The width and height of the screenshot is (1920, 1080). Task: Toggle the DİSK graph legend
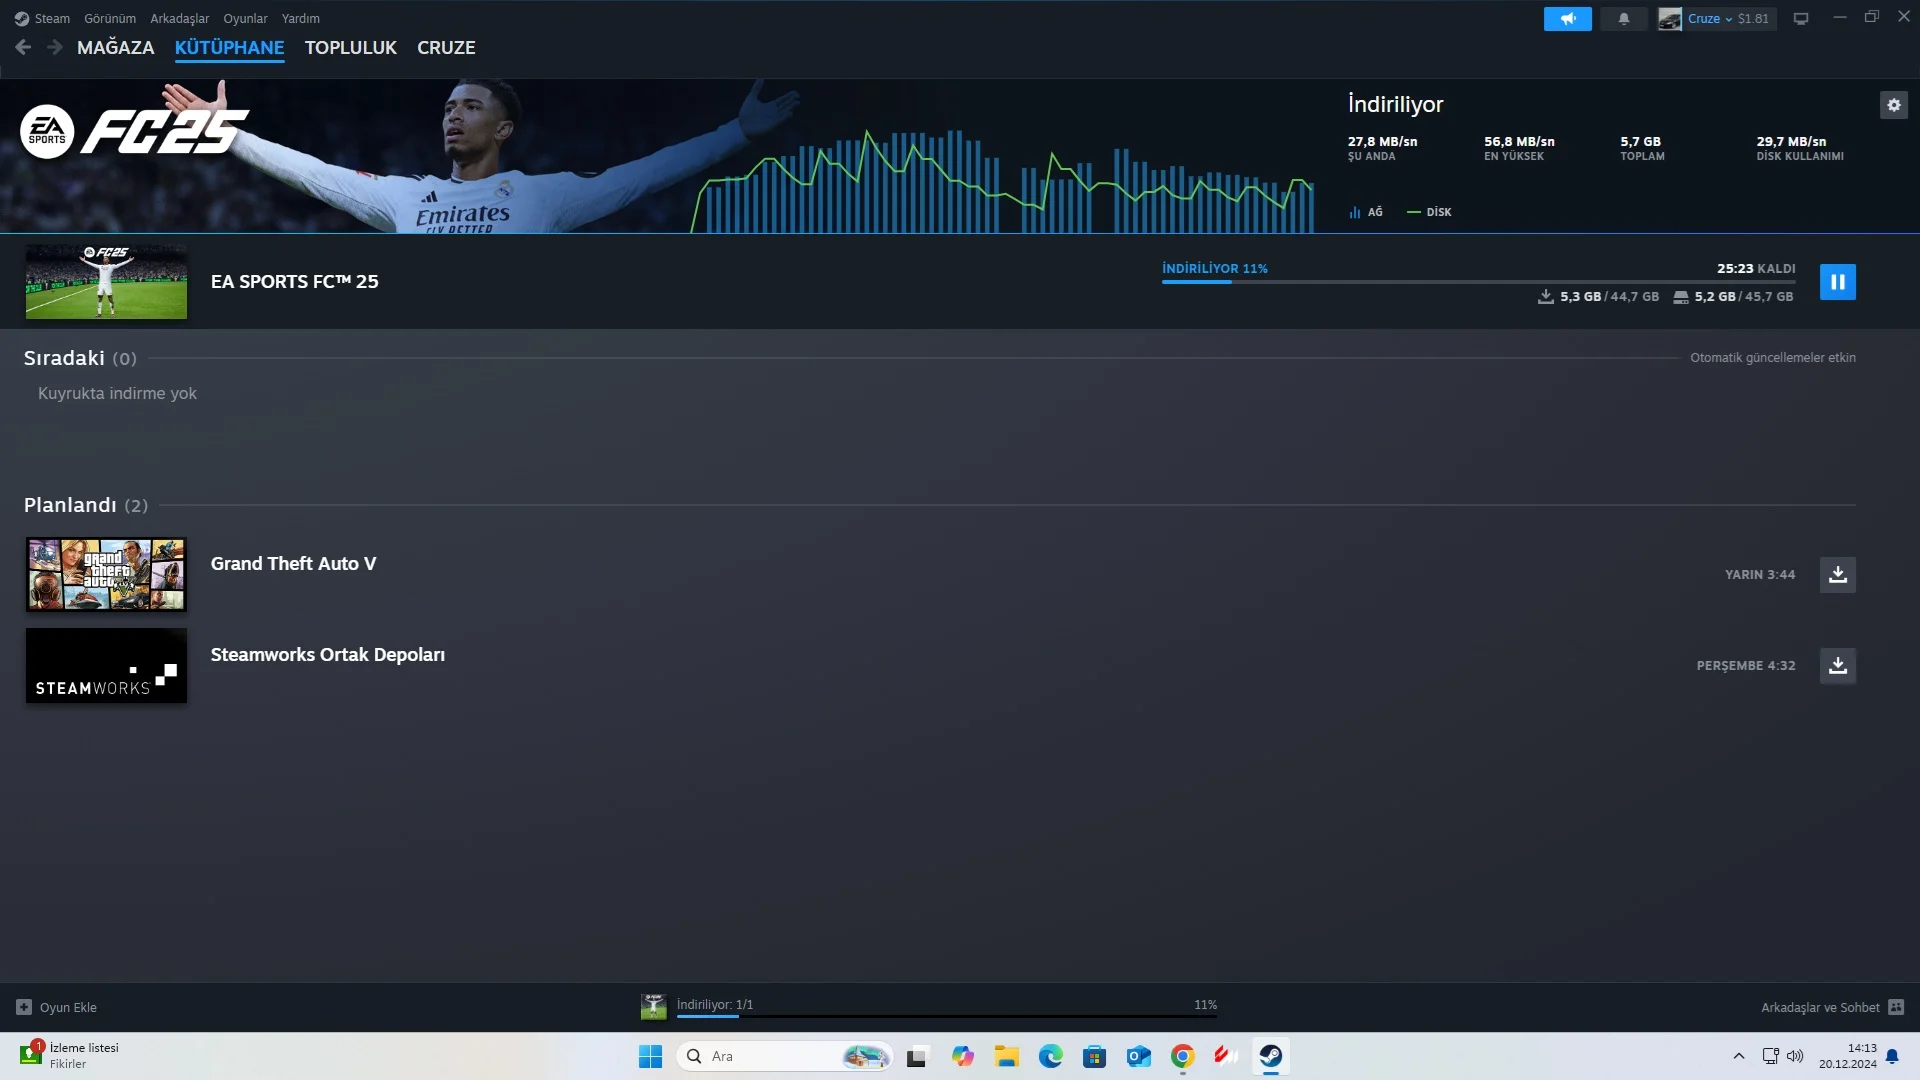point(1429,212)
